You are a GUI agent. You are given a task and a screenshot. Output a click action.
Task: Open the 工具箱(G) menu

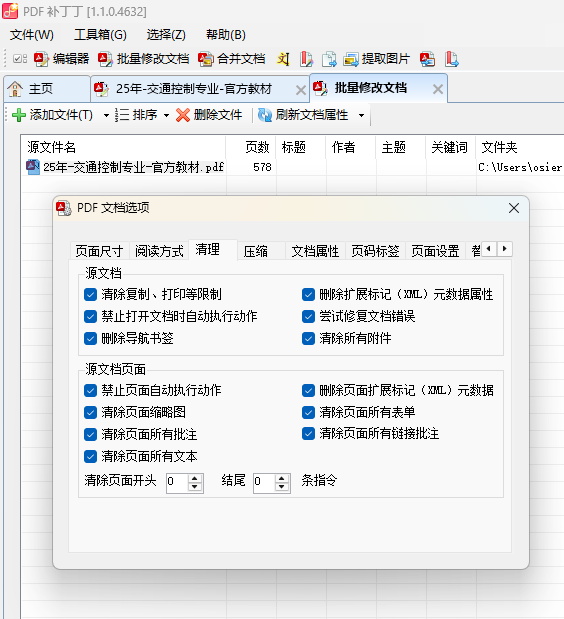click(100, 35)
